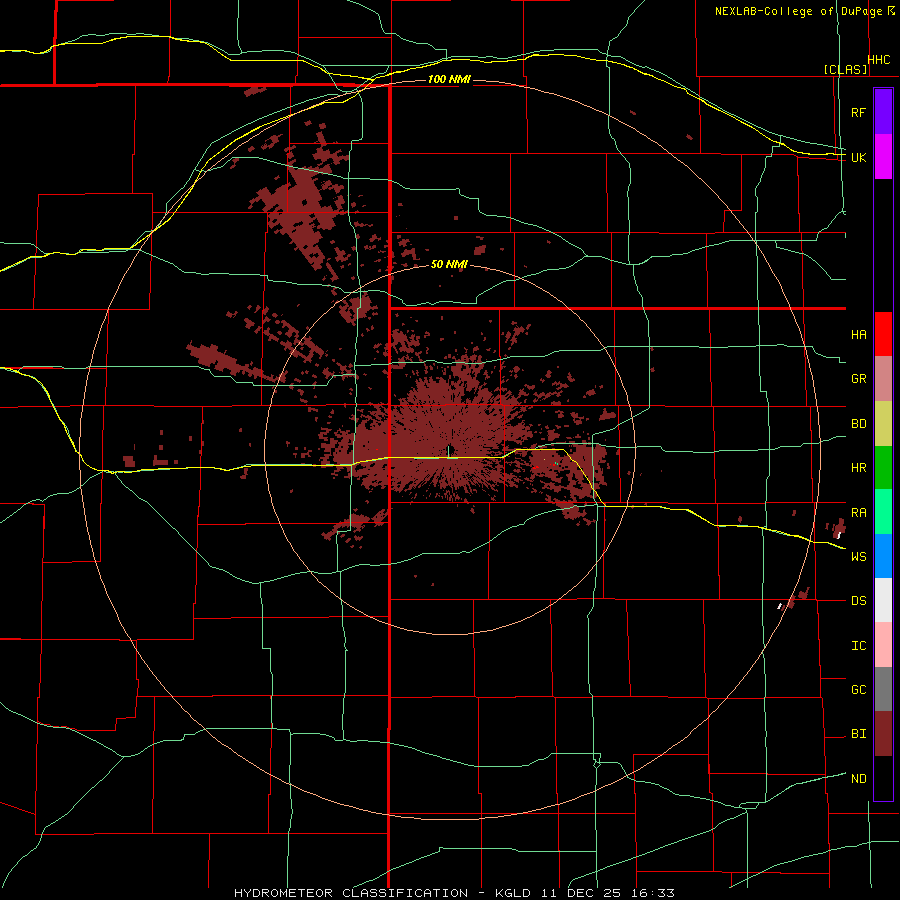The width and height of the screenshot is (900, 900).
Task: Click the 100 NMI range ring label
Action: [x=449, y=79]
